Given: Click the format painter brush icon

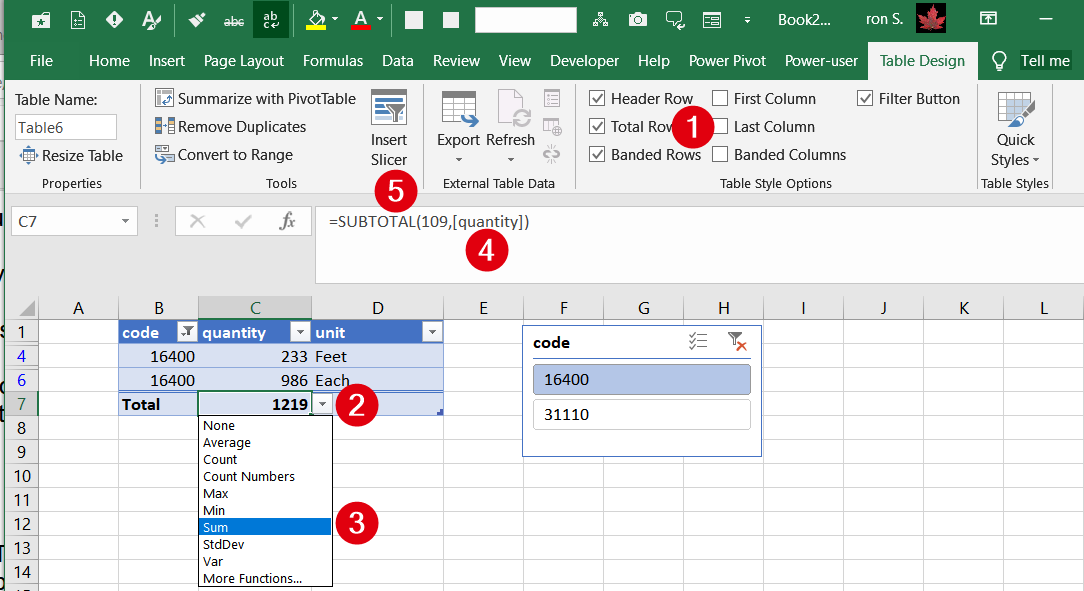Looking at the screenshot, I should [197, 20].
